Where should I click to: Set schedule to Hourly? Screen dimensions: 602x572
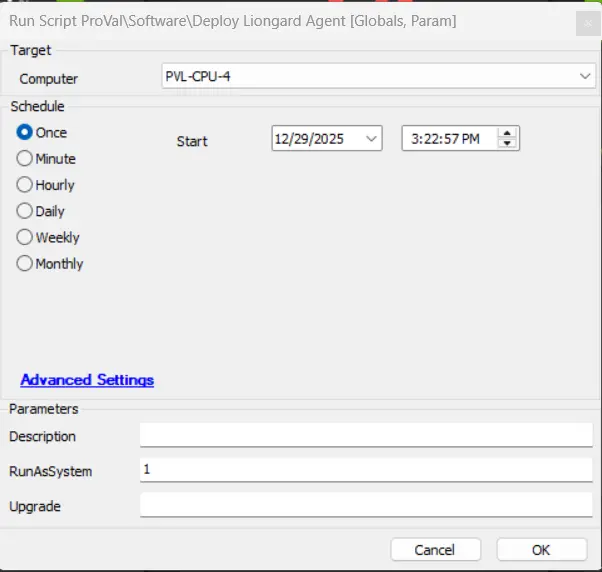tap(25, 185)
